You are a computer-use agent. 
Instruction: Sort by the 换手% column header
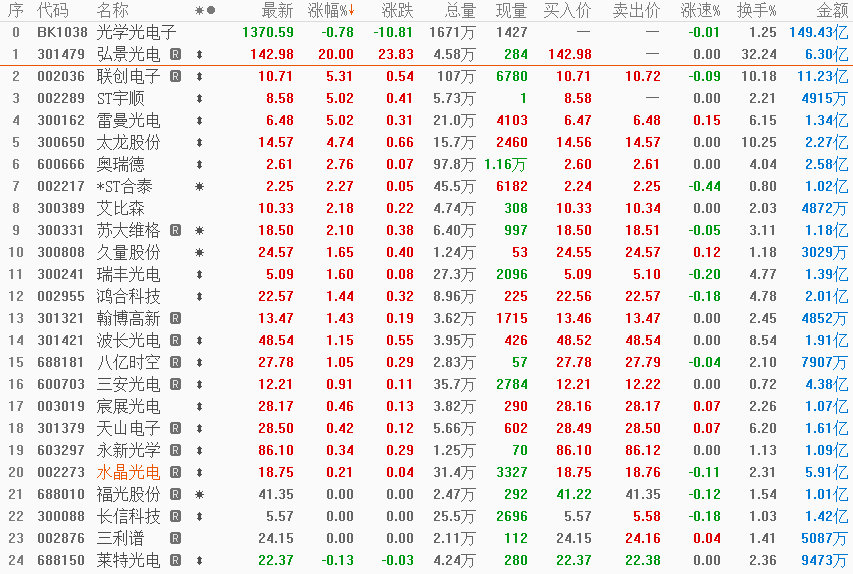point(757,10)
